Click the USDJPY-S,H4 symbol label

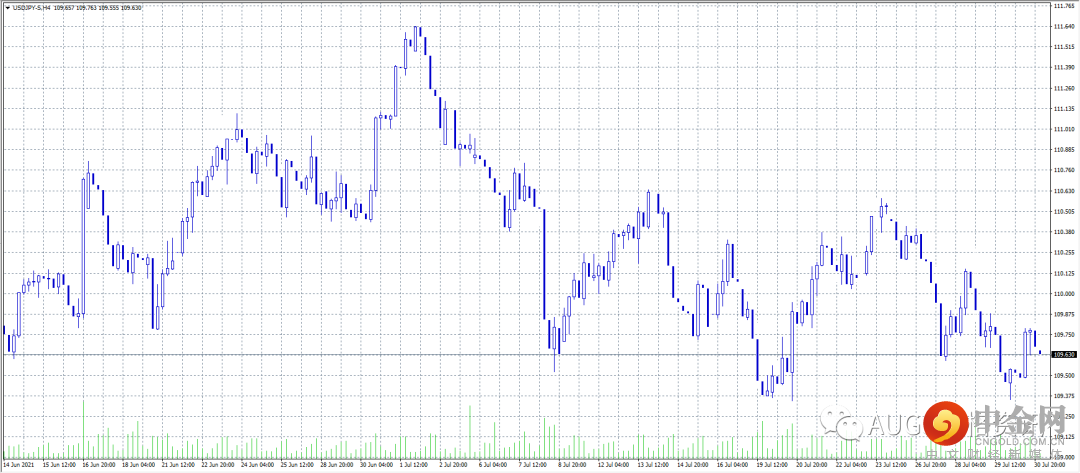(x=32, y=7)
